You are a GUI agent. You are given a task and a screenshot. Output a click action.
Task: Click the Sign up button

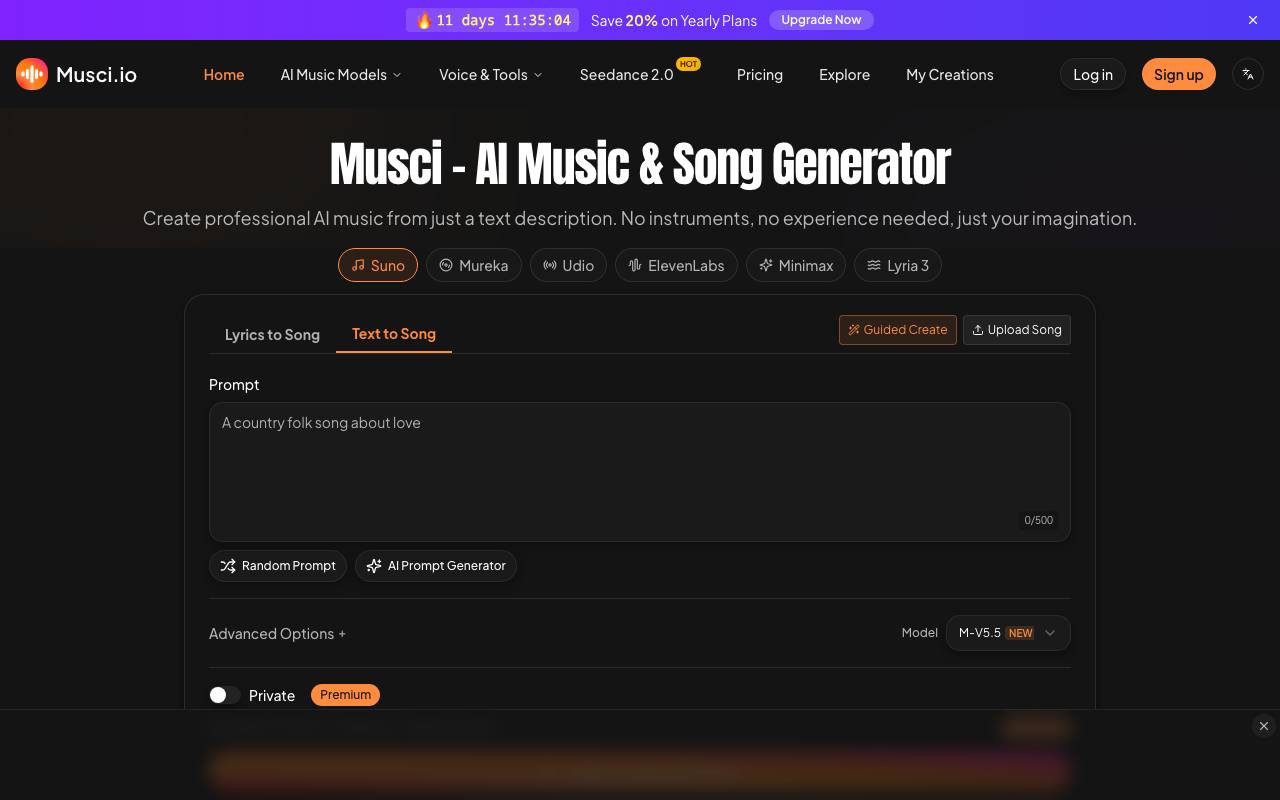point(1179,74)
